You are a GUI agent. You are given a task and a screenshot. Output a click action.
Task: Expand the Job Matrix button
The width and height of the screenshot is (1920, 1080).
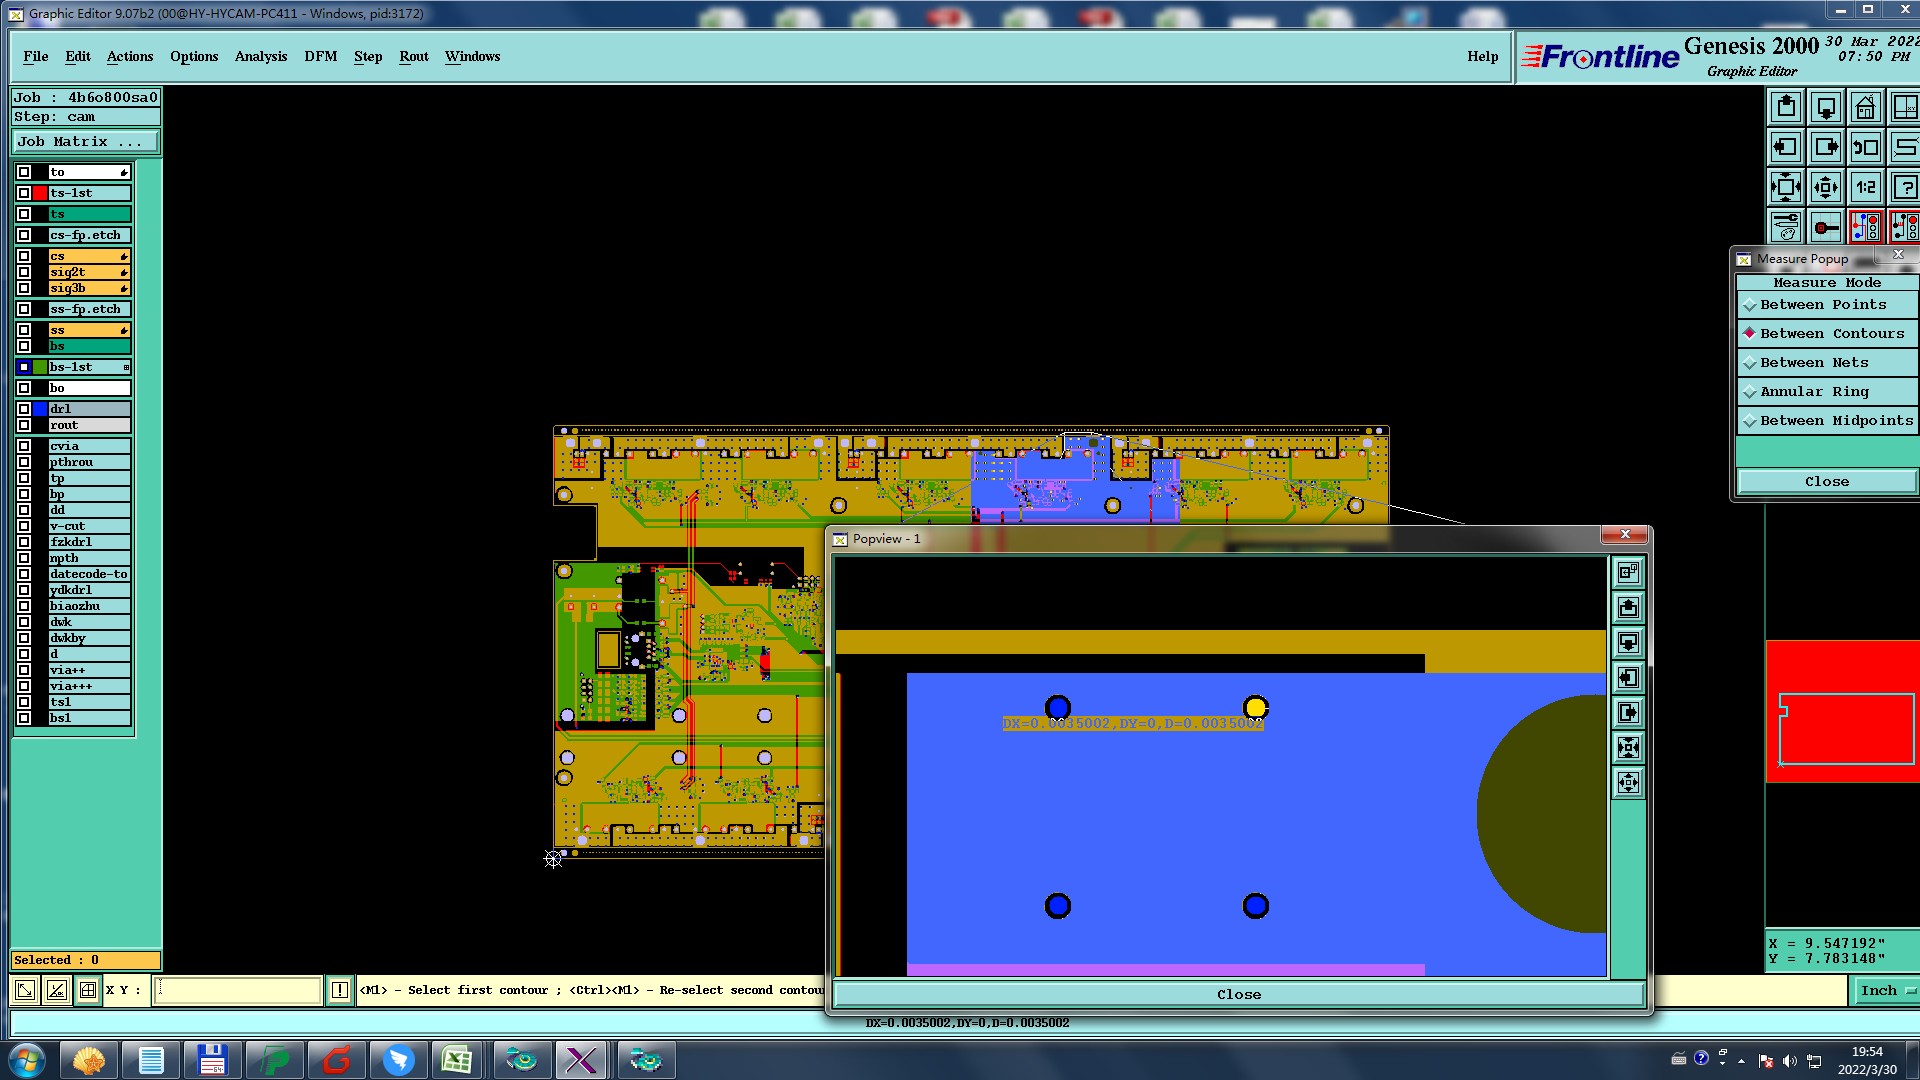85,142
